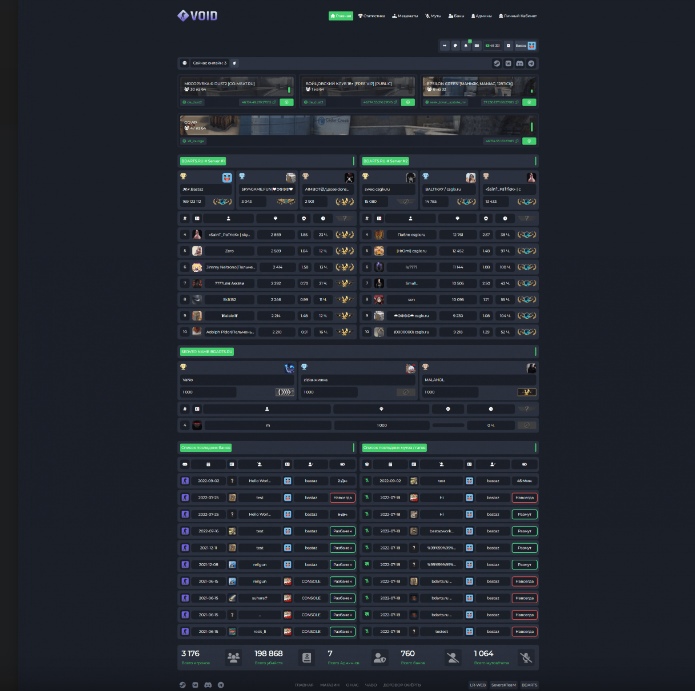This screenshot has height=691, width=695.
Task: Open the Статистика menu item
Action: coord(371,16)
